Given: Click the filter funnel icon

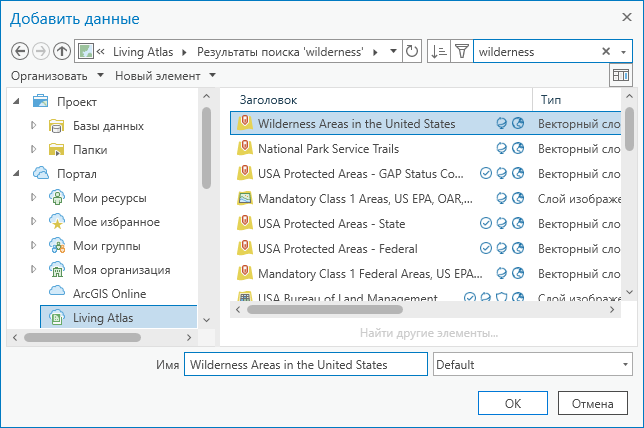Looking at the screenshot, I should pos(461,51).
